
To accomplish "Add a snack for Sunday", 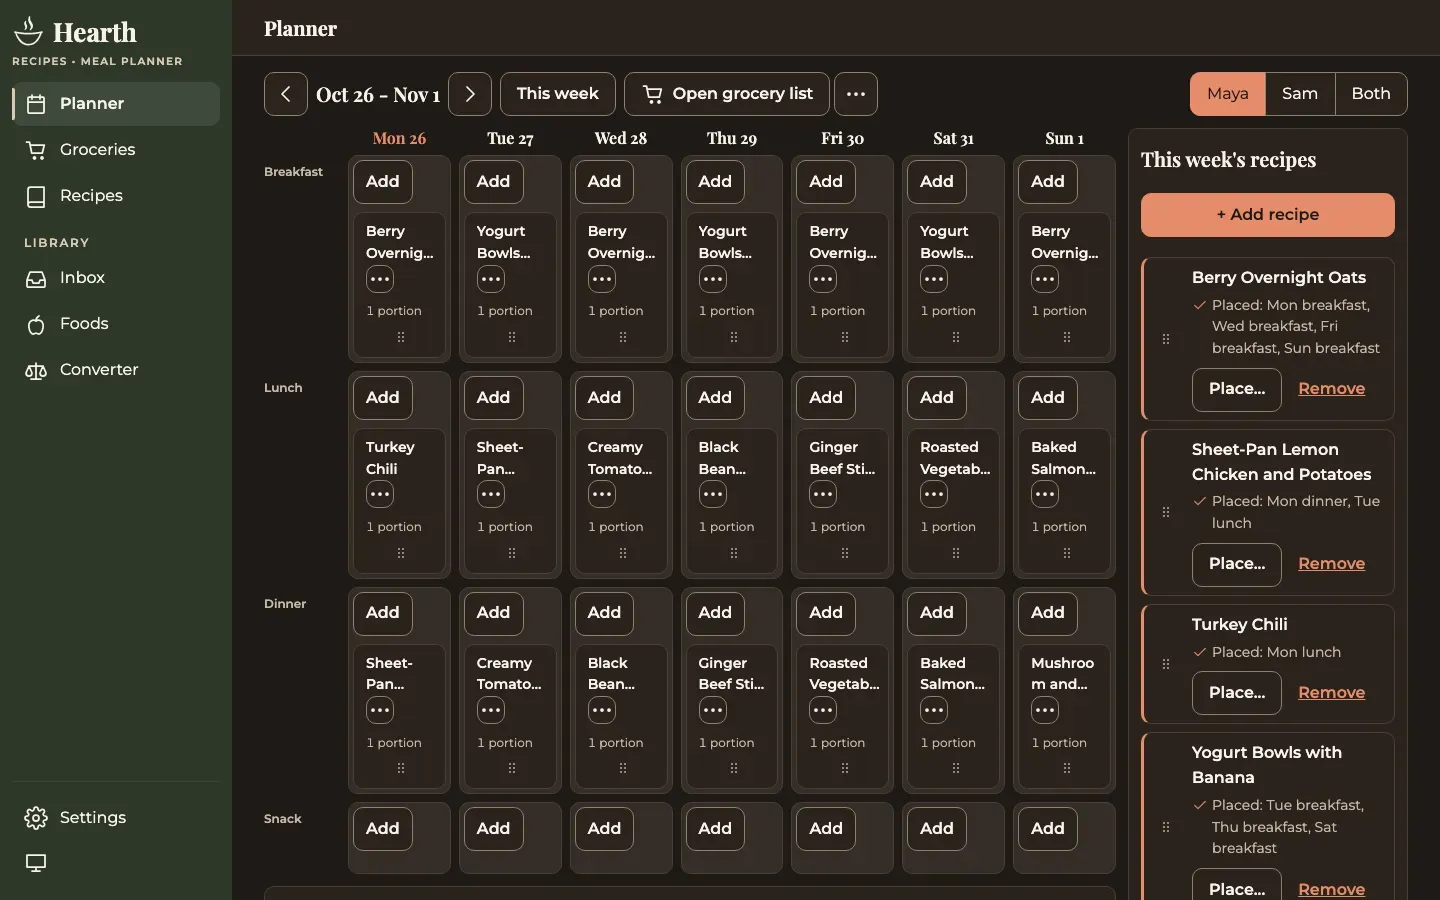I will [x=1048, y=829].
